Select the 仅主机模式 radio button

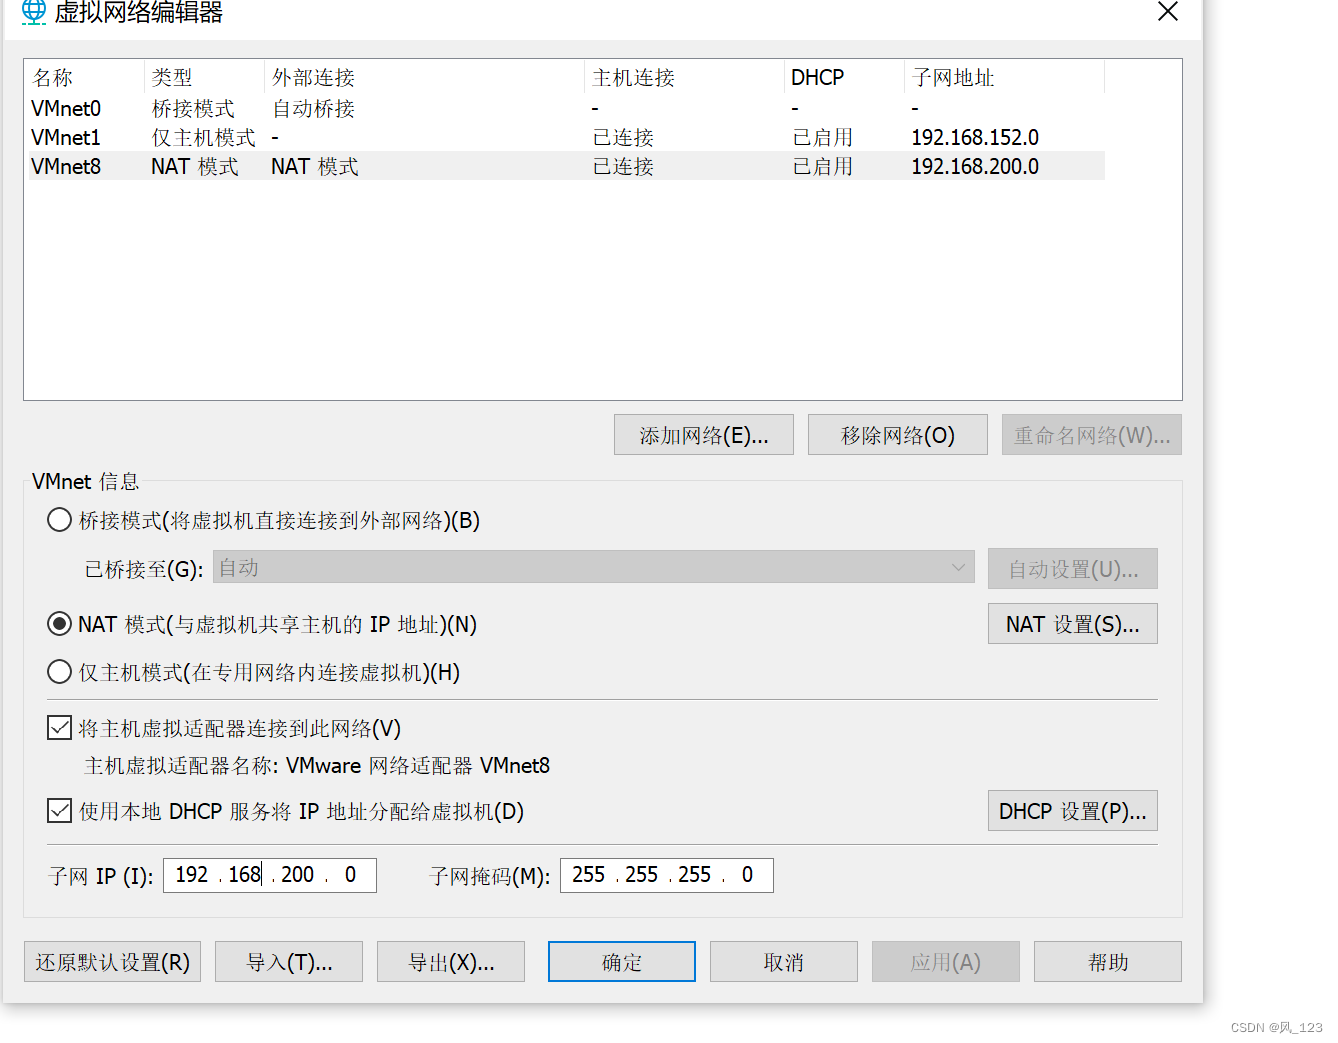tap(60, 672)
